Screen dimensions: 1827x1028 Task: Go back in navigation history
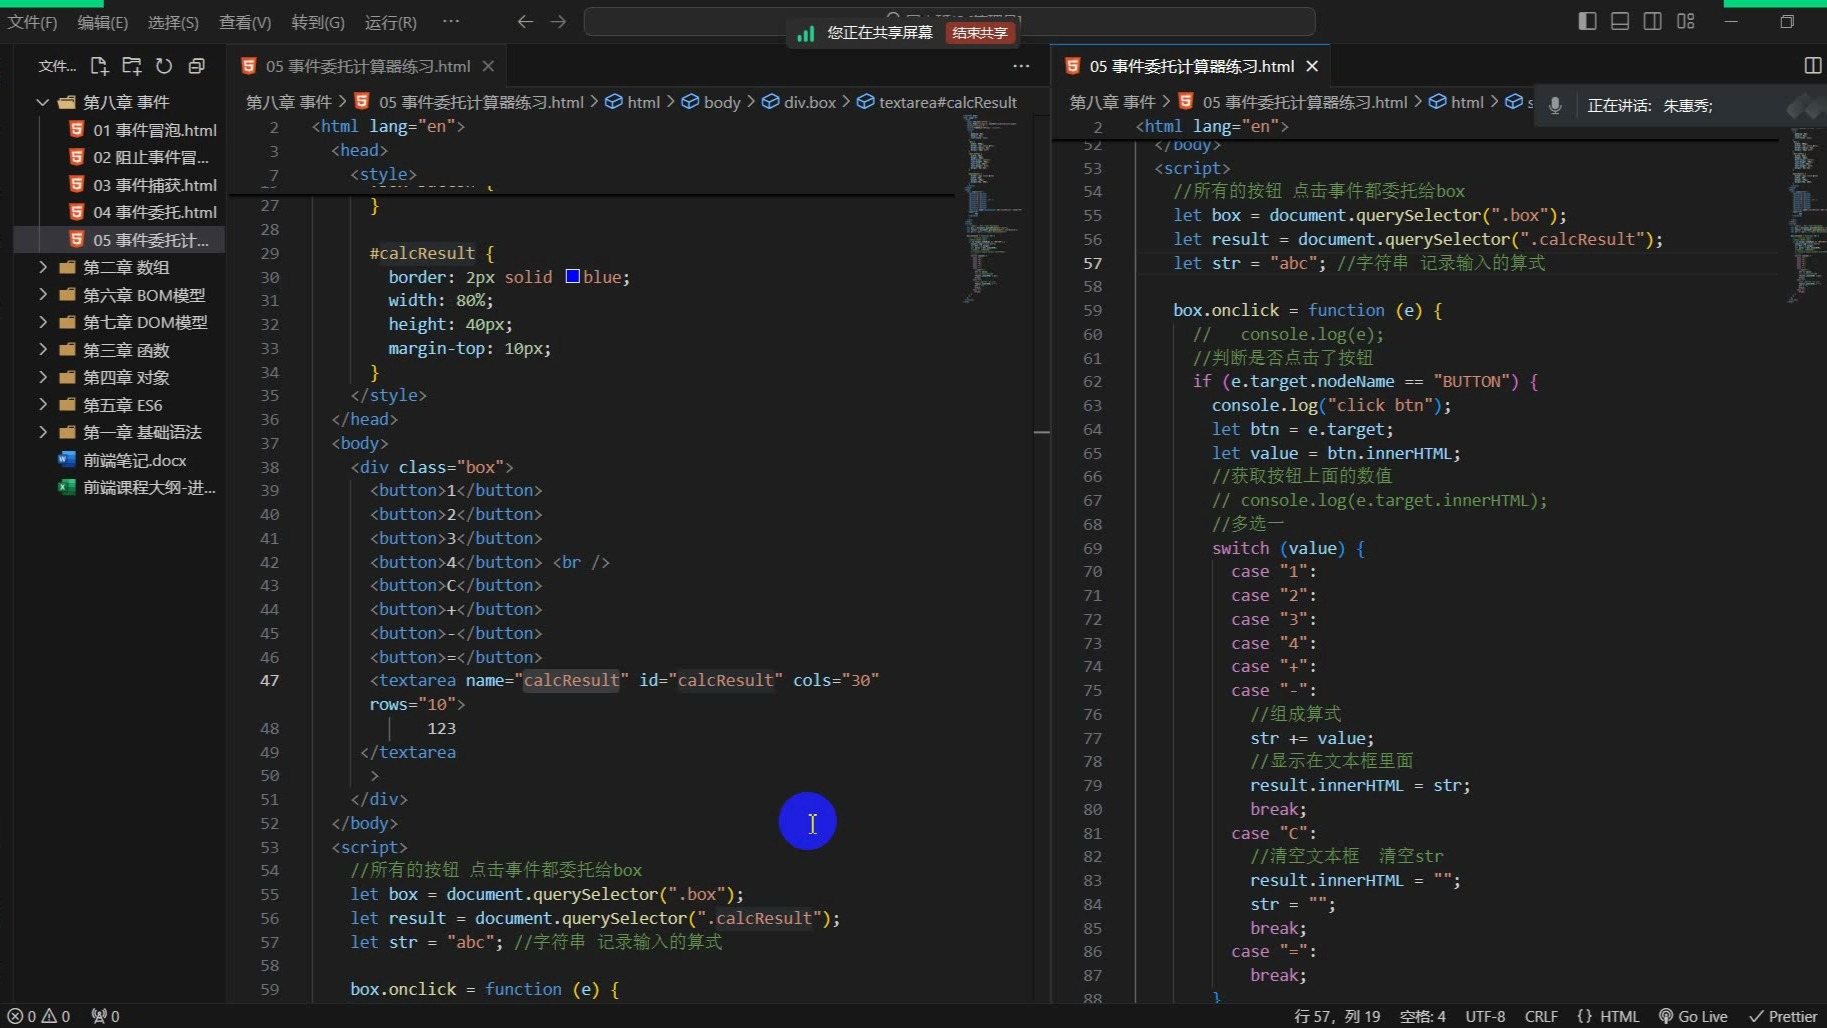(525, 21)
